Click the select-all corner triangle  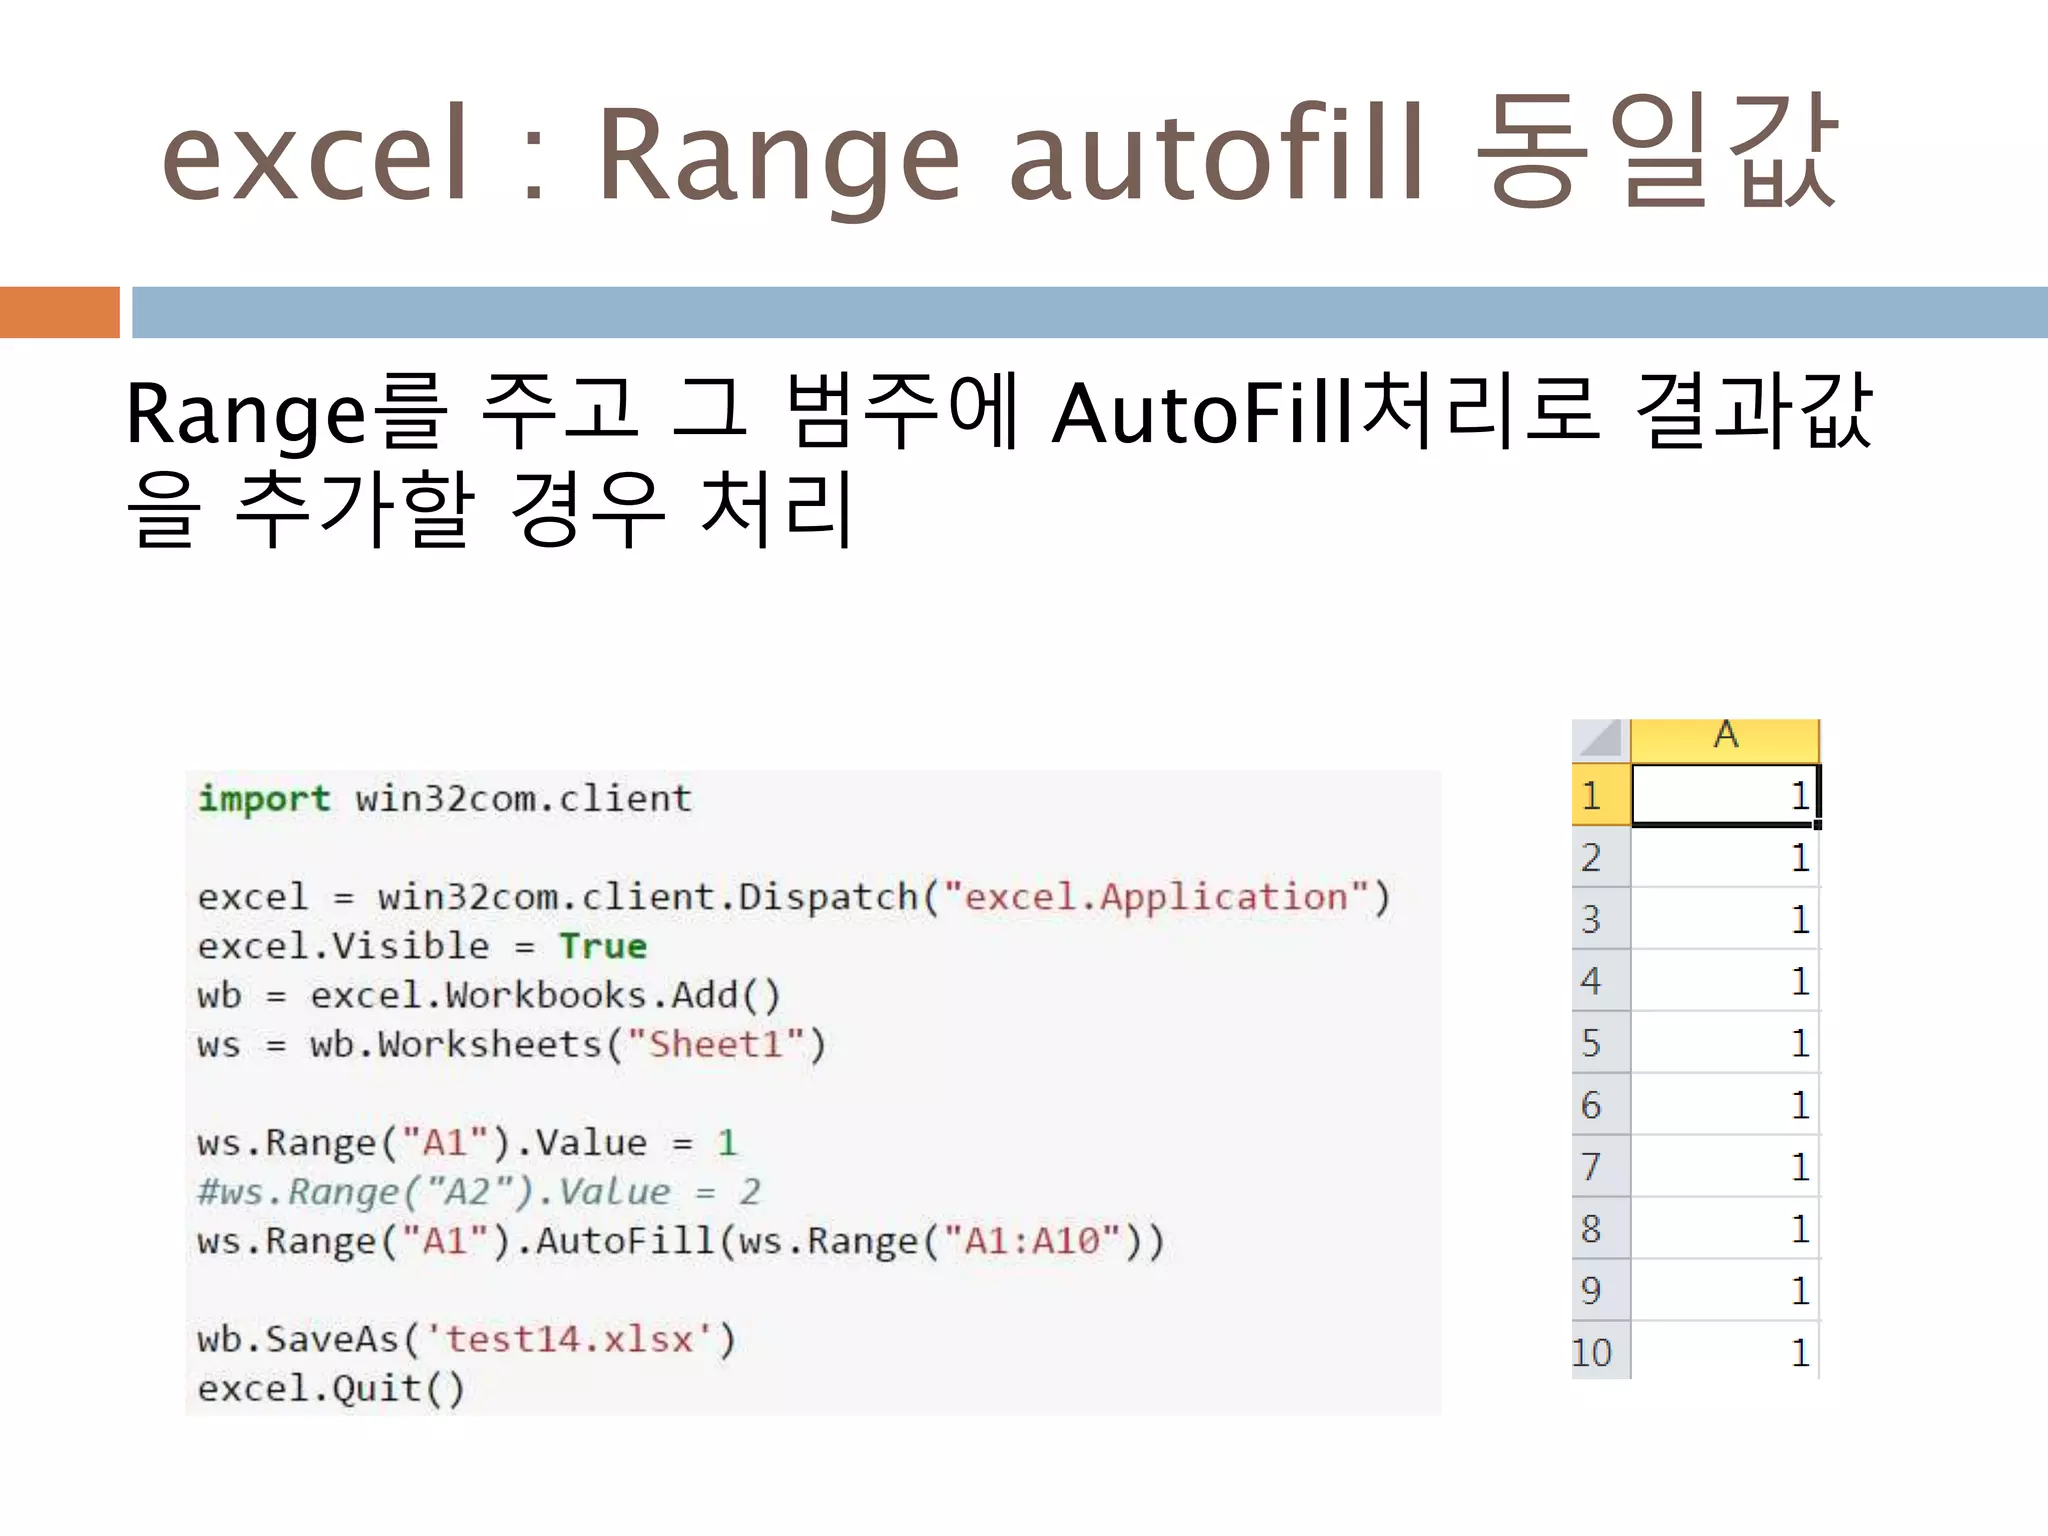[x=1601, y=740]
